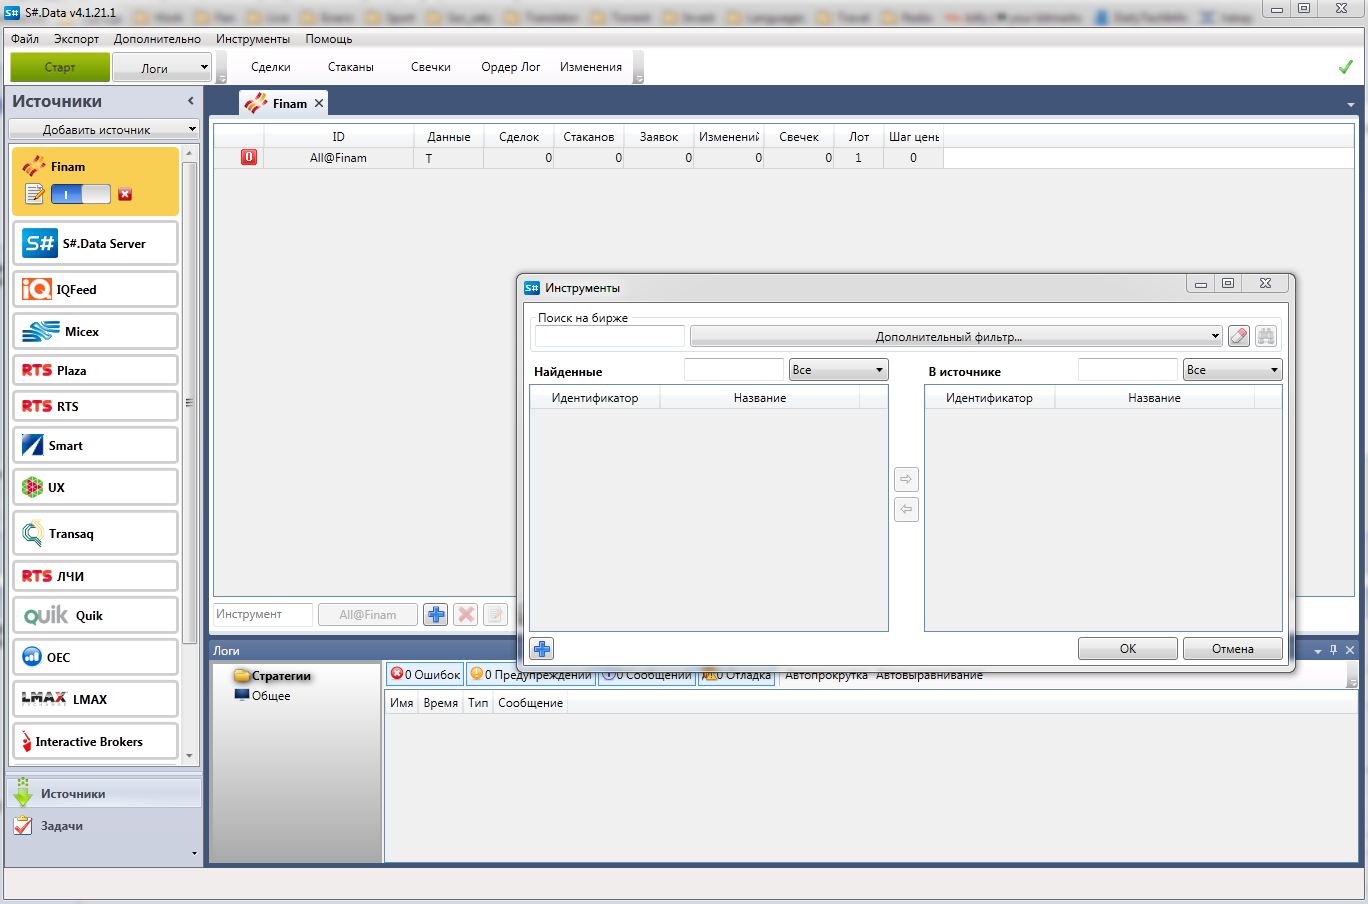This screenshot has height=904, width=1368.
Task: Click blue plus icon next to All@Finam
Action: coord(435,614)
